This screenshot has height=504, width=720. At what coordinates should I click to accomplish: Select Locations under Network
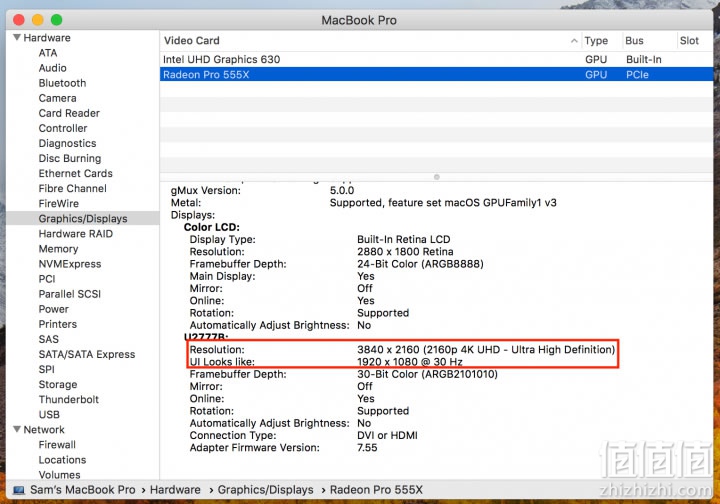(62, 459)
